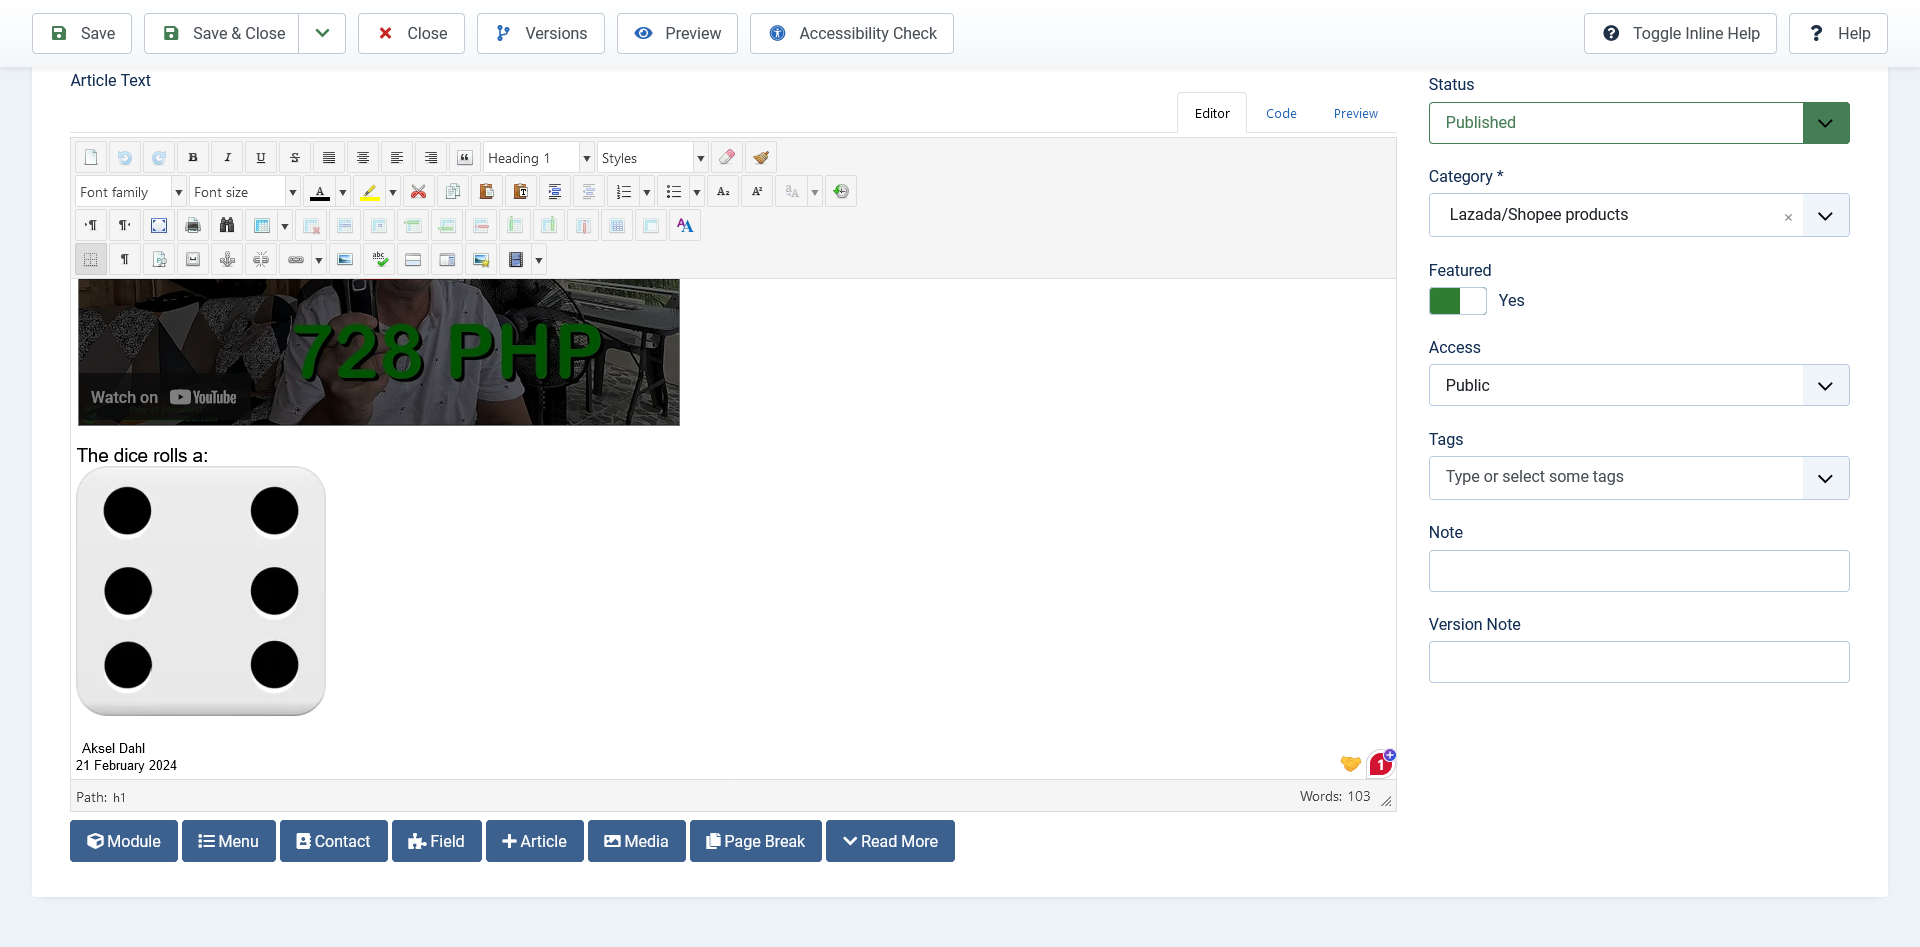Undo the last edit in the editor
Viewport: 1920px width, 947px height.
125,157
